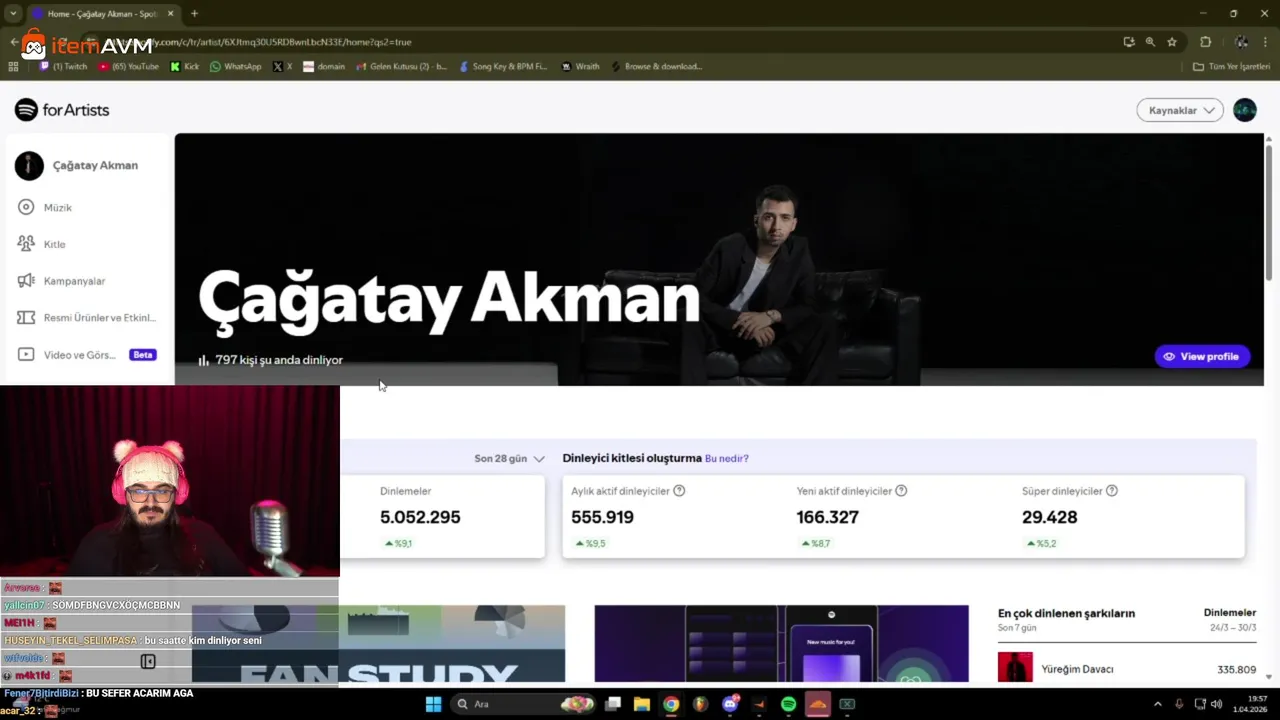Open the Twitch bookmark
Image resolution: width=1280 pixels, height=720 pixels.
[x=64, y=67]
